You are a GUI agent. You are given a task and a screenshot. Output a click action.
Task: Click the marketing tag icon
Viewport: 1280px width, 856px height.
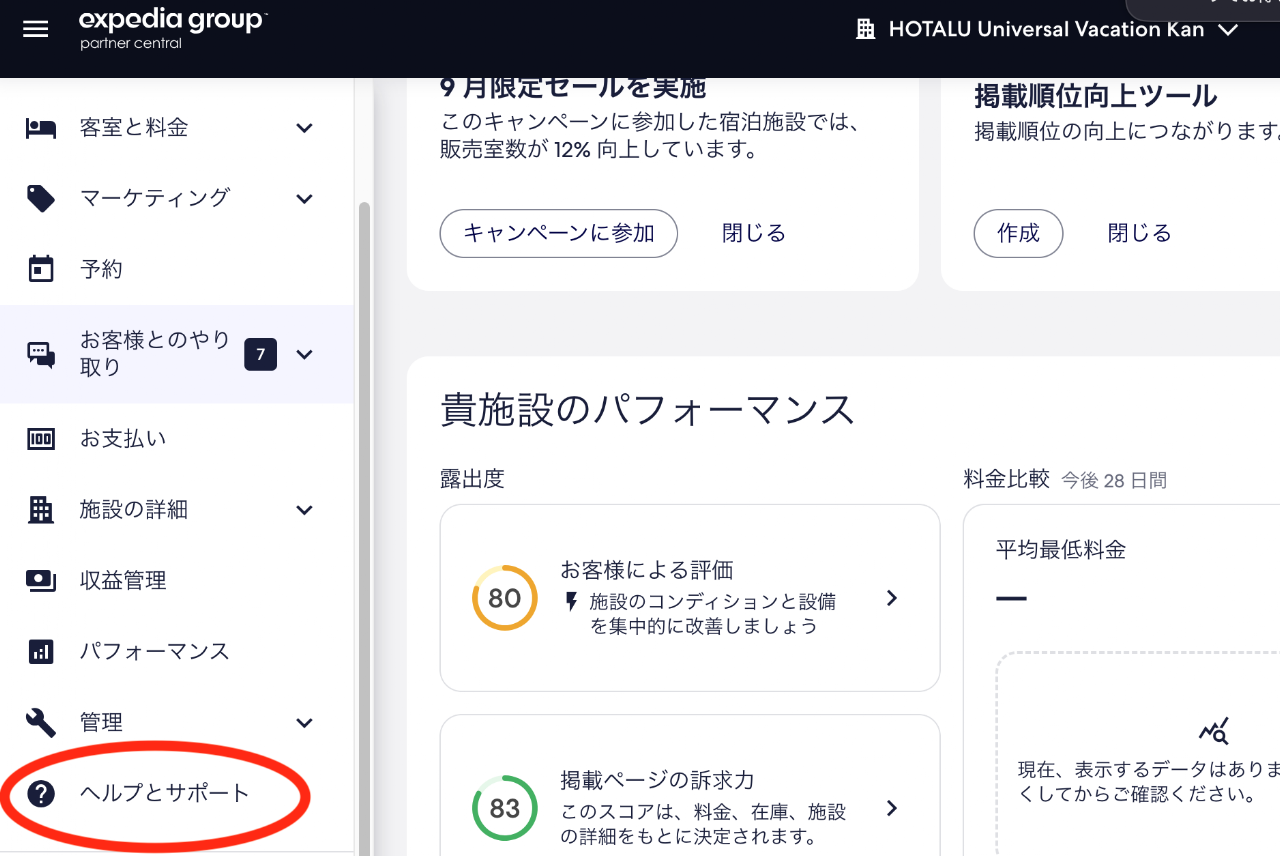(x=41, y=199)
